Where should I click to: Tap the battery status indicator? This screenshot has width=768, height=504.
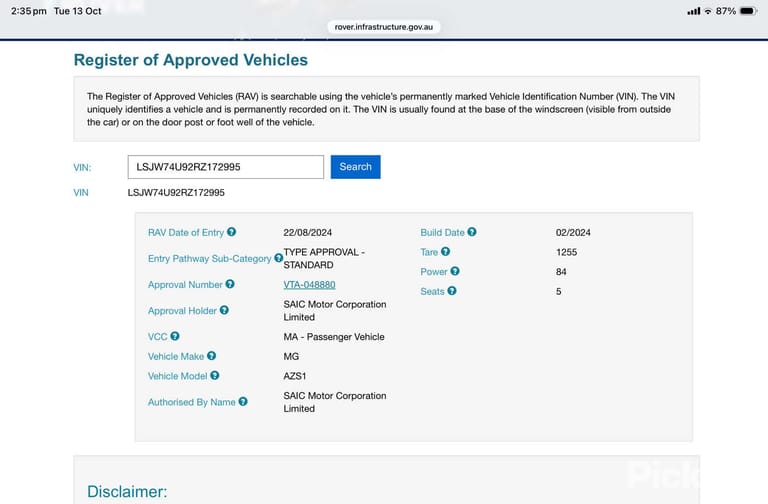749,11
